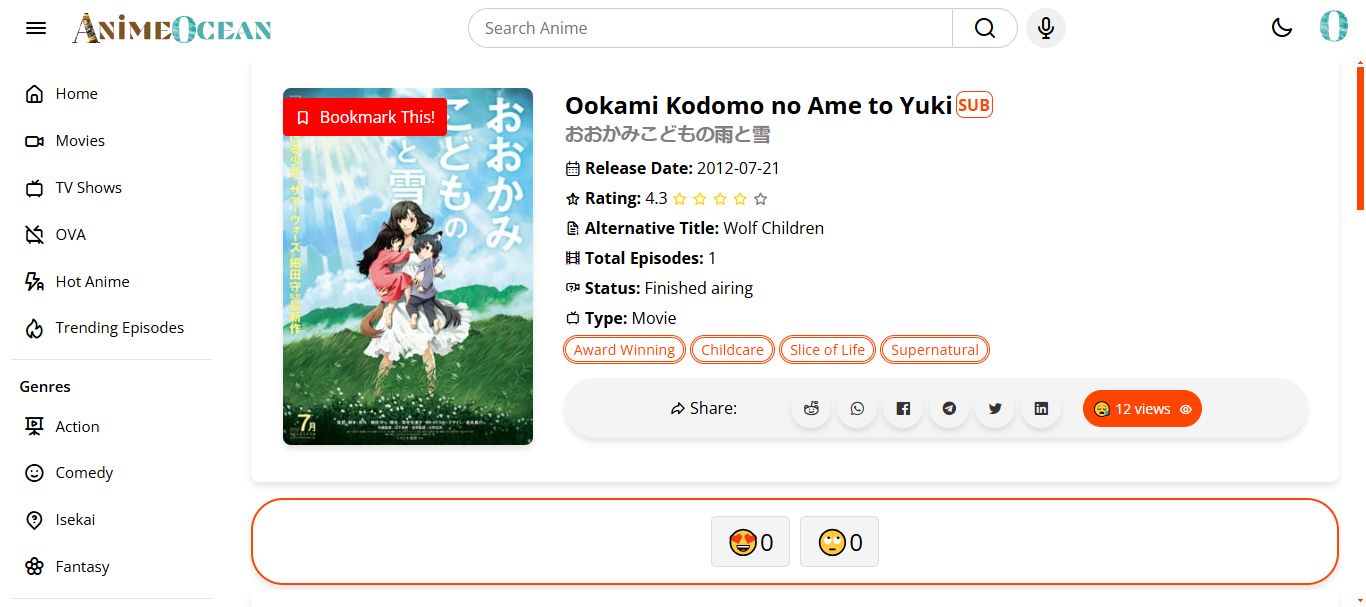The width and height of the screenshot is (1366, 607).
Task: React with eye-roll emoji
Action: pos(839,542)
